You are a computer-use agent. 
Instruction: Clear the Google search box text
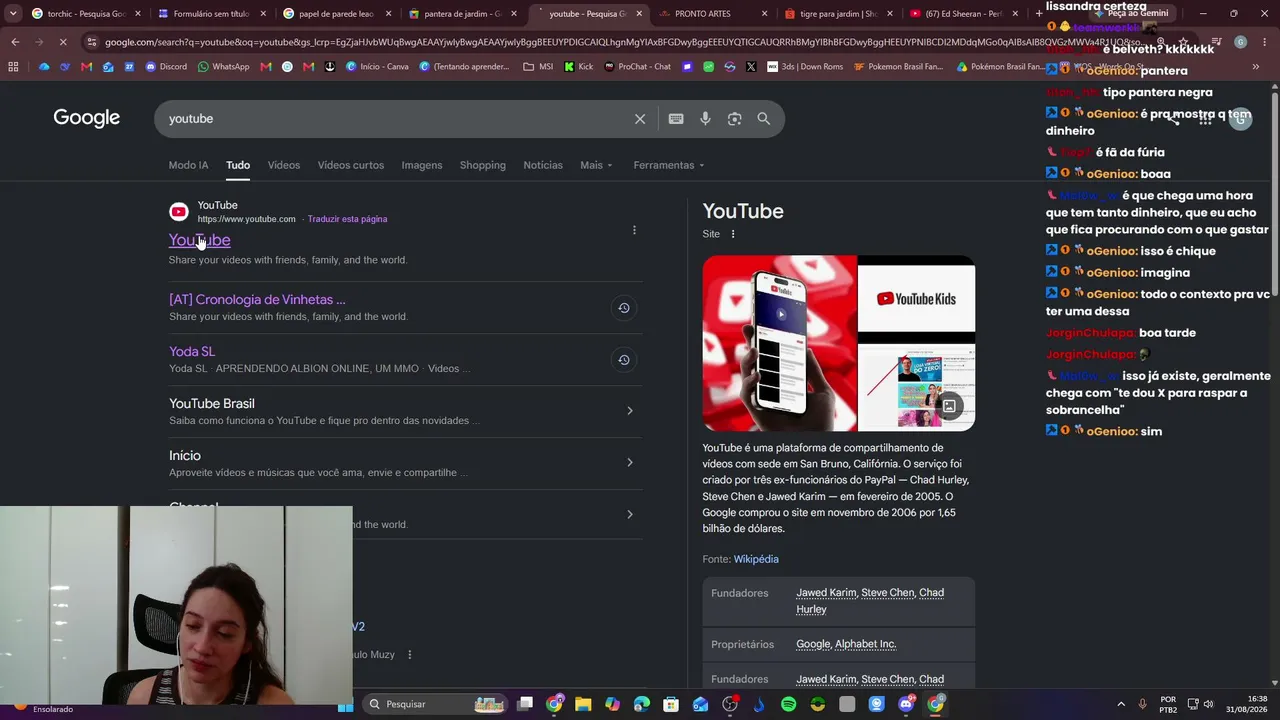coord(640,119)
